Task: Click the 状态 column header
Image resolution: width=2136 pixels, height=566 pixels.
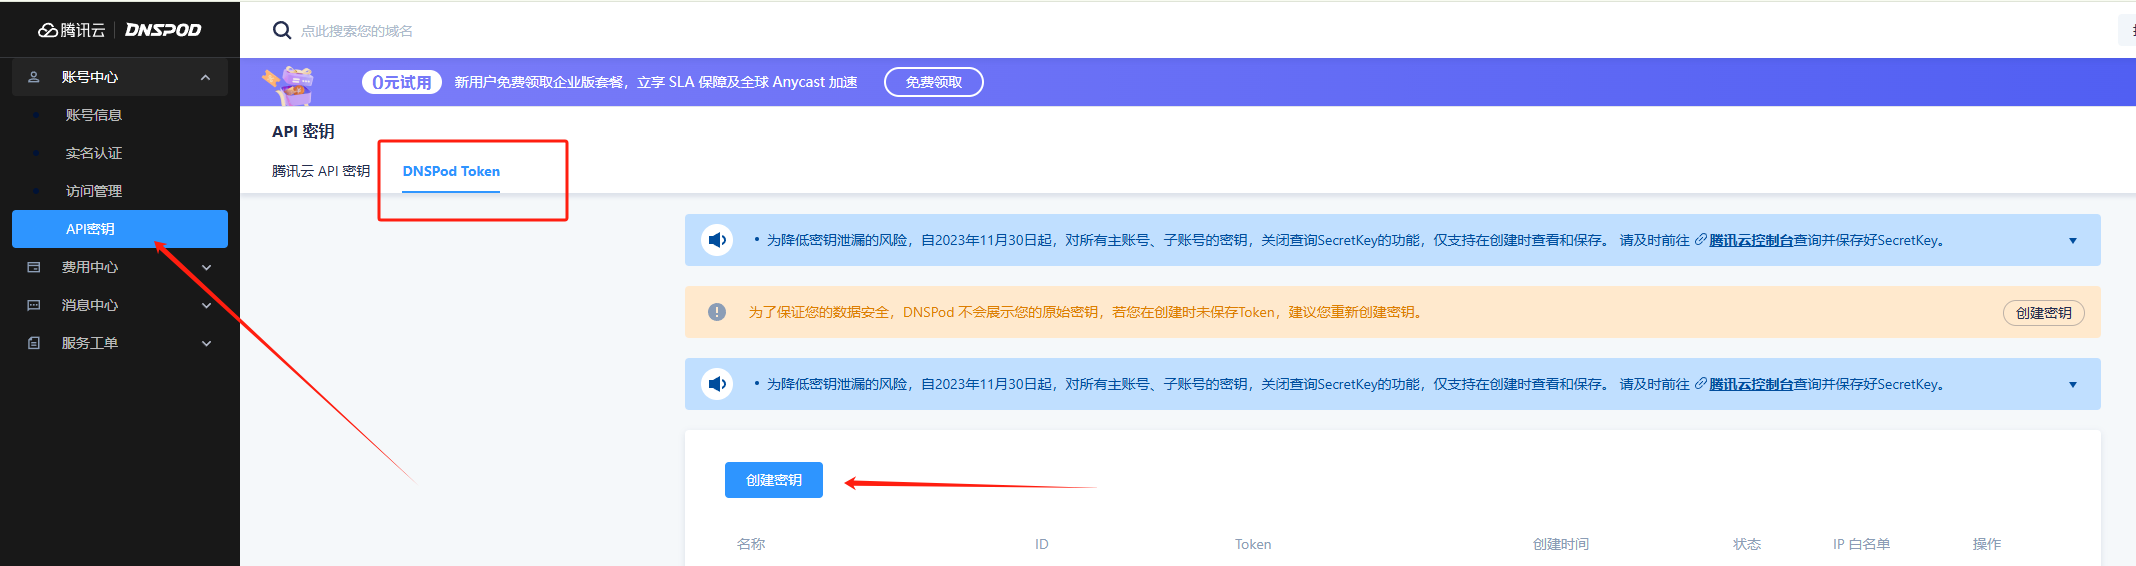Action: click(1747, 544)
